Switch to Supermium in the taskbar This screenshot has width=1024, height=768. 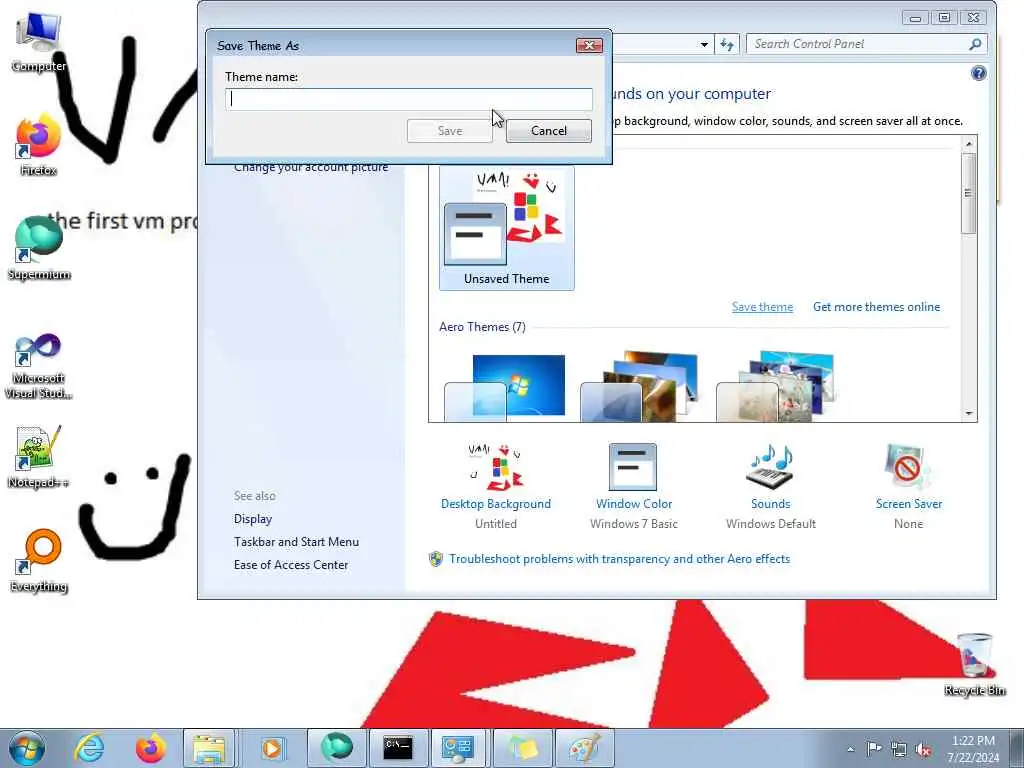coord(336,748)
